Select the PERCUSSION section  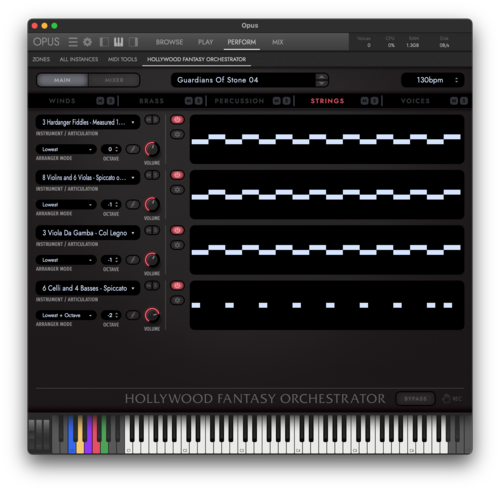(x=239, y=101)
